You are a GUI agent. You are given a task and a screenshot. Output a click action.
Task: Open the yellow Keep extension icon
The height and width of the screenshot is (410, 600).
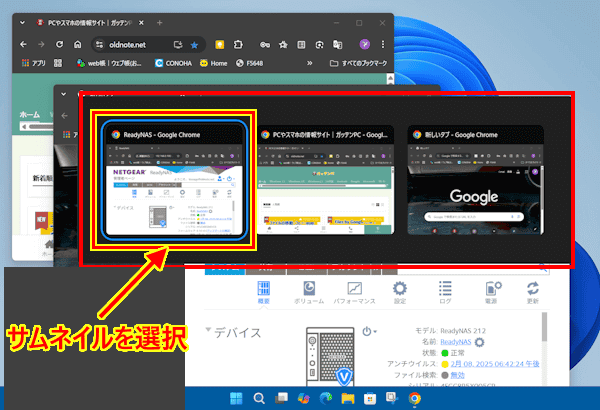[x=220, y=45]
